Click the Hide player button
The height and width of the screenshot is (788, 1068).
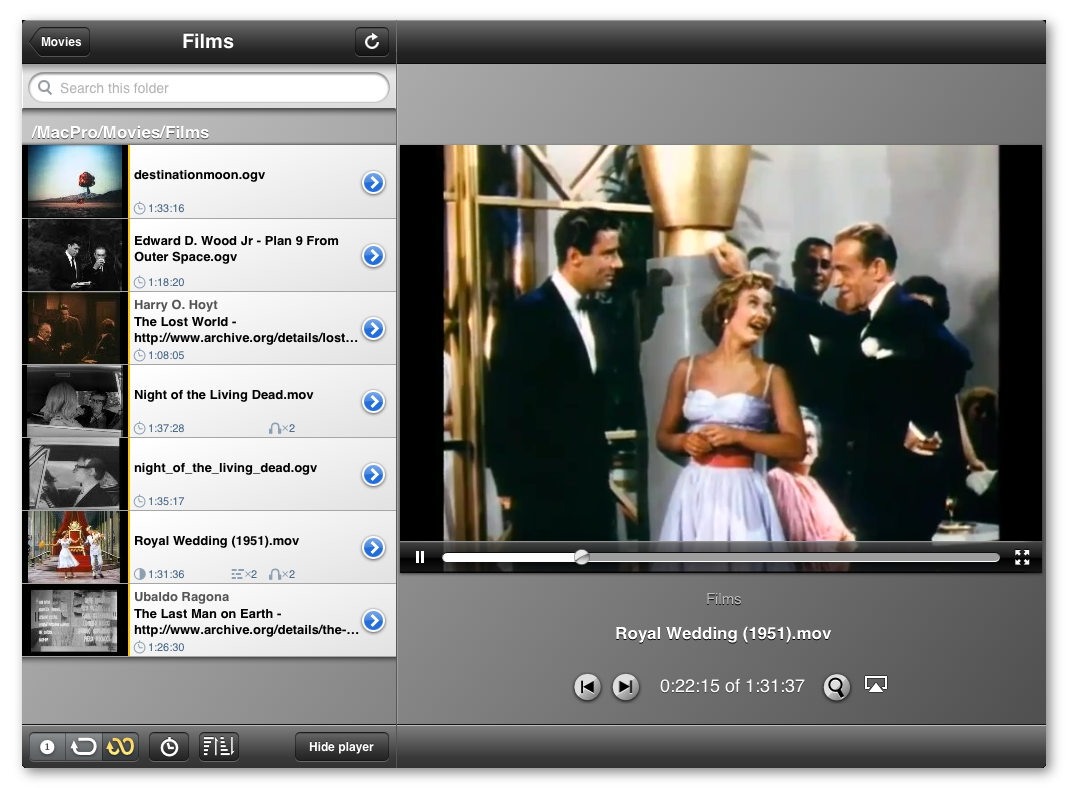341,747
